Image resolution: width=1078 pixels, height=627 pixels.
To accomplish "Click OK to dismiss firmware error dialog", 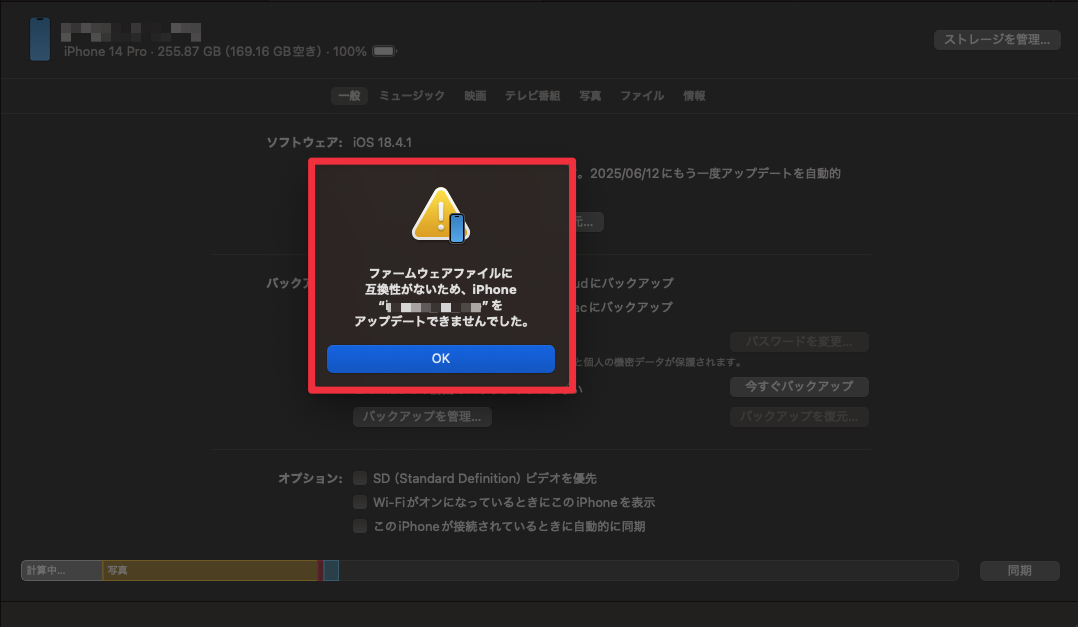I will click(441, 359).
